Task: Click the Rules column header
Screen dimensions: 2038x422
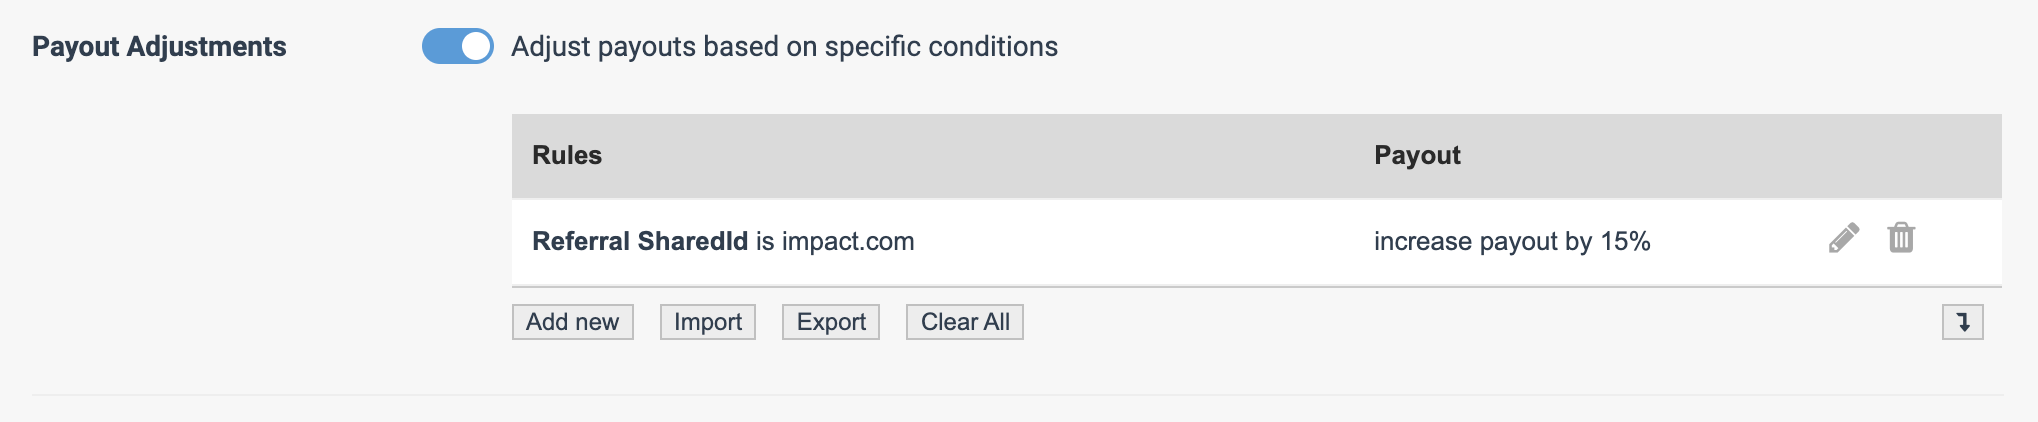Action: pyautogui.click(x=567, y=155)
